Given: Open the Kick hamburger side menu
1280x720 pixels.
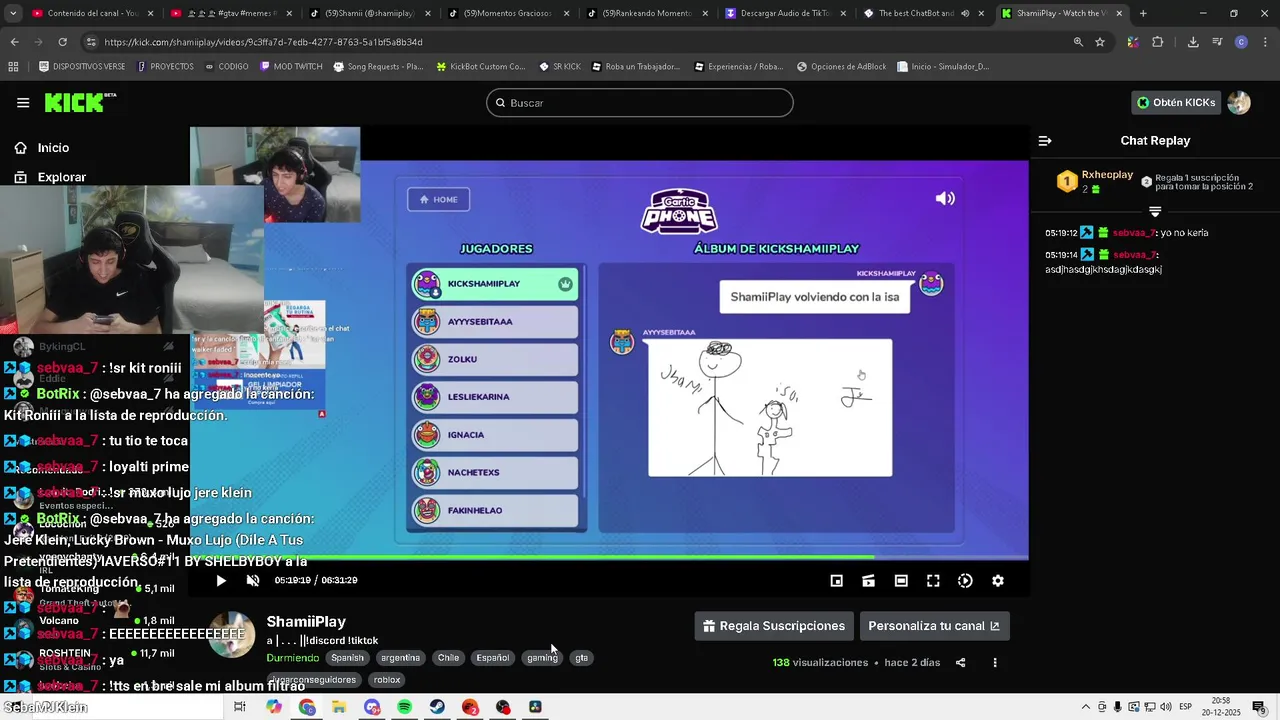Looking at the screenshot, I should point(23,102).
